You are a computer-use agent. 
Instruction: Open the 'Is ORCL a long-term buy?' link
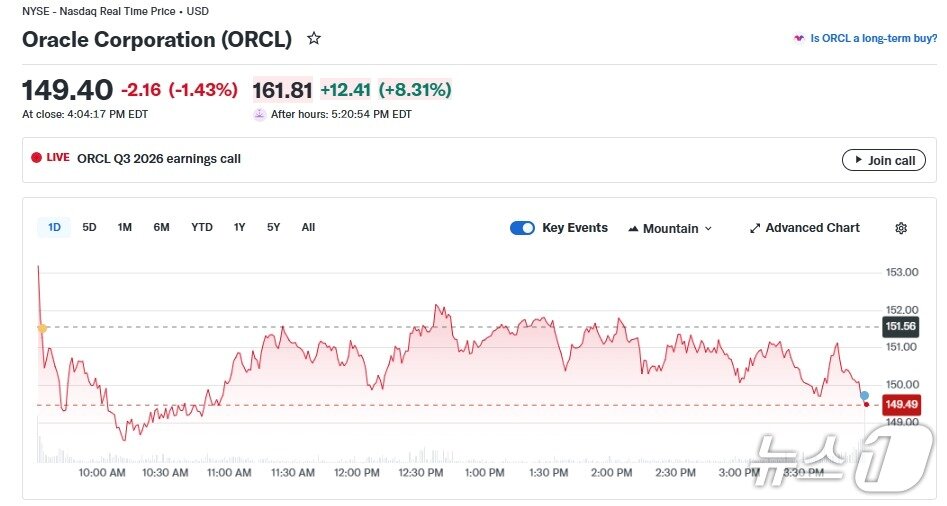873,39
